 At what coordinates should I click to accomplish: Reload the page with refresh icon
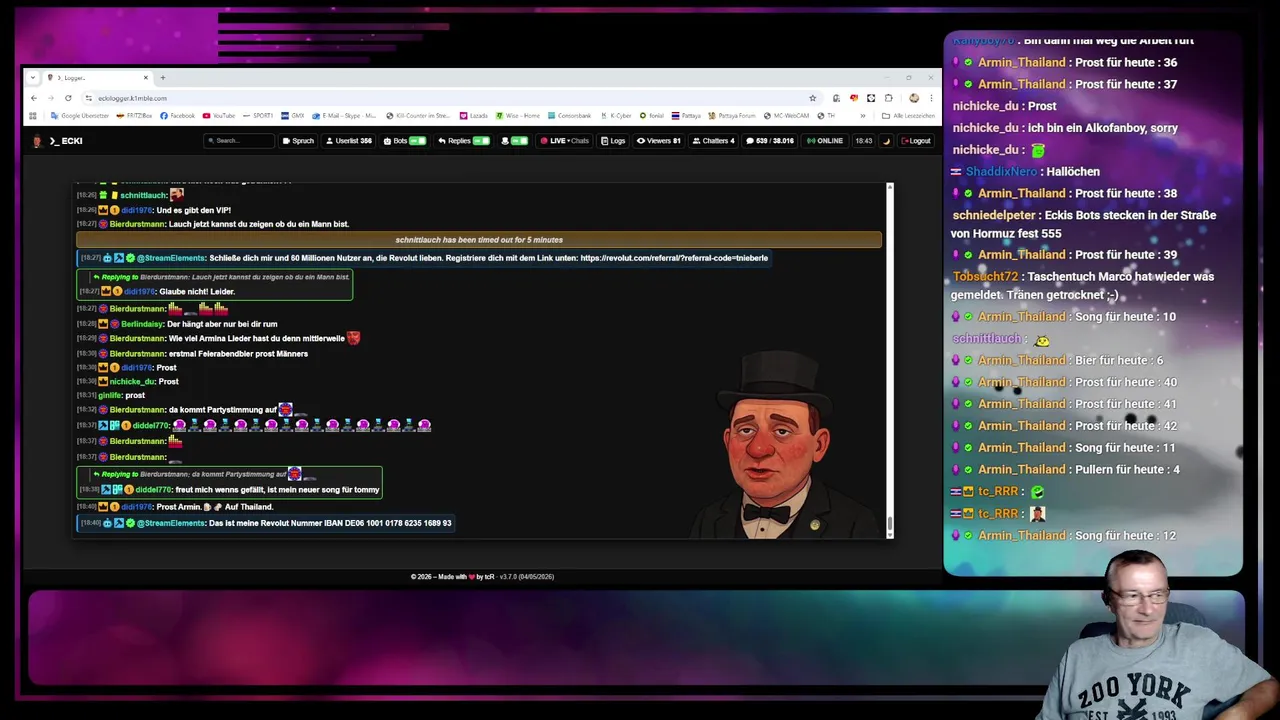coord(68,98)
